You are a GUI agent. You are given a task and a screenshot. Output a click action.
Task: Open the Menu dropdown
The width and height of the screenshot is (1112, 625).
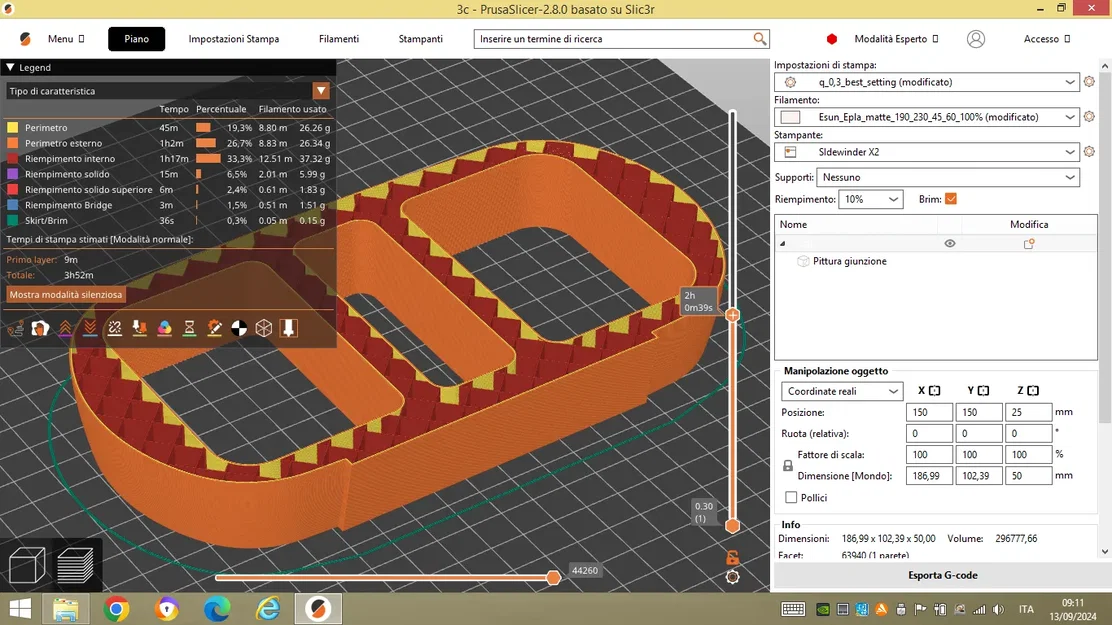(x=66, y=39)
